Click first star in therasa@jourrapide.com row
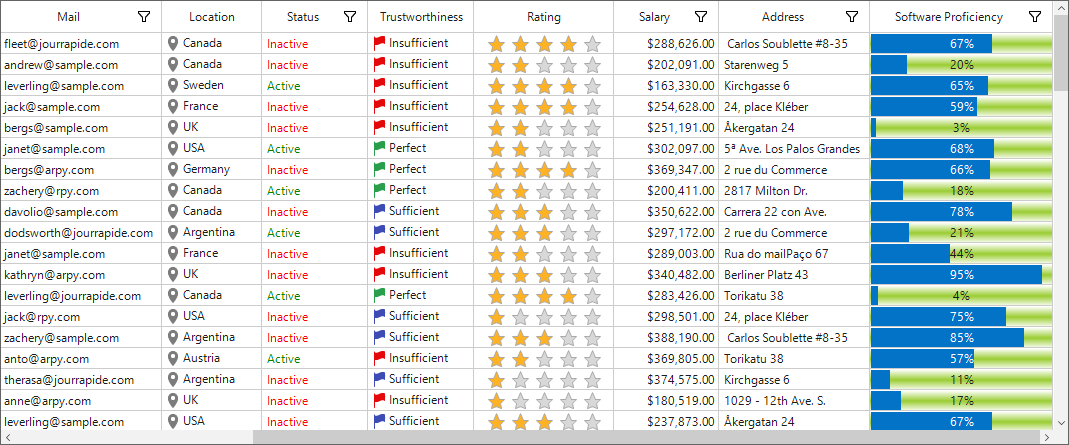 [496, 381]
